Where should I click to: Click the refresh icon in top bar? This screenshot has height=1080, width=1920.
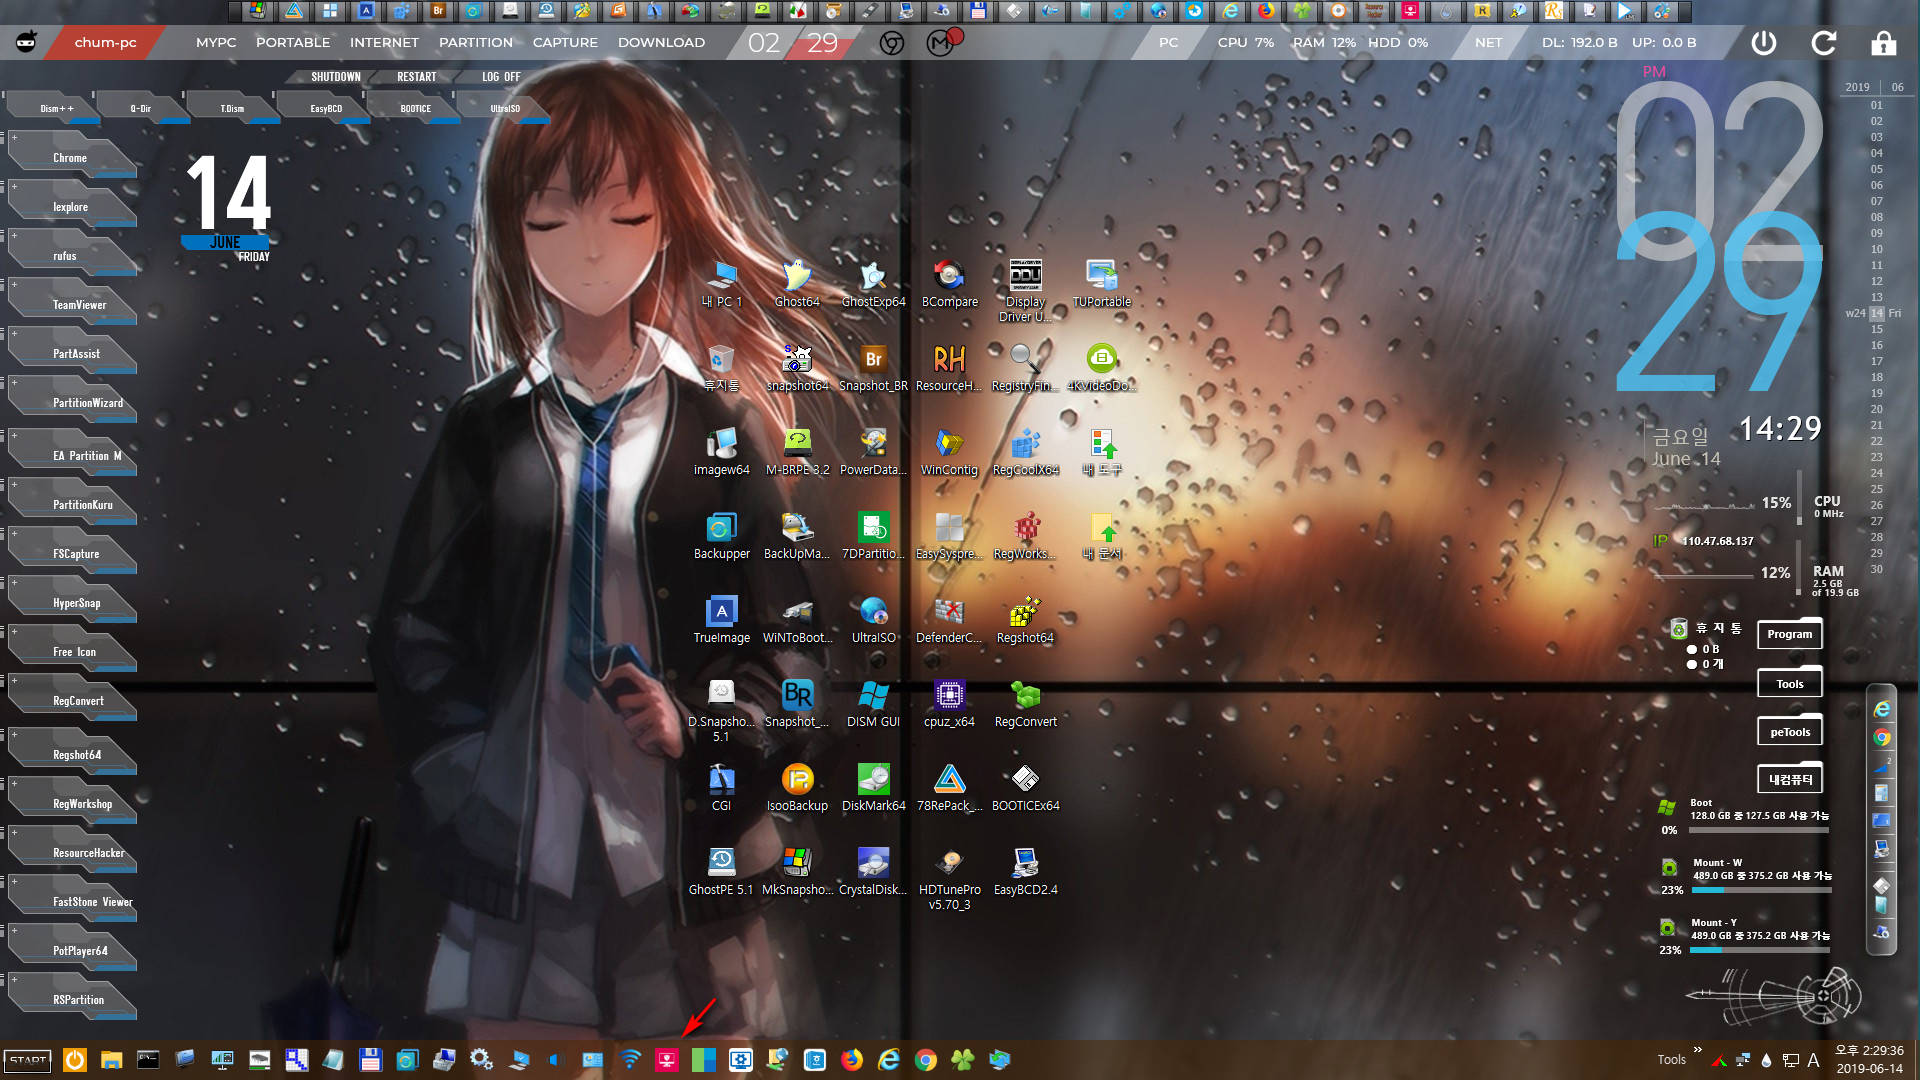[1824, 43]
